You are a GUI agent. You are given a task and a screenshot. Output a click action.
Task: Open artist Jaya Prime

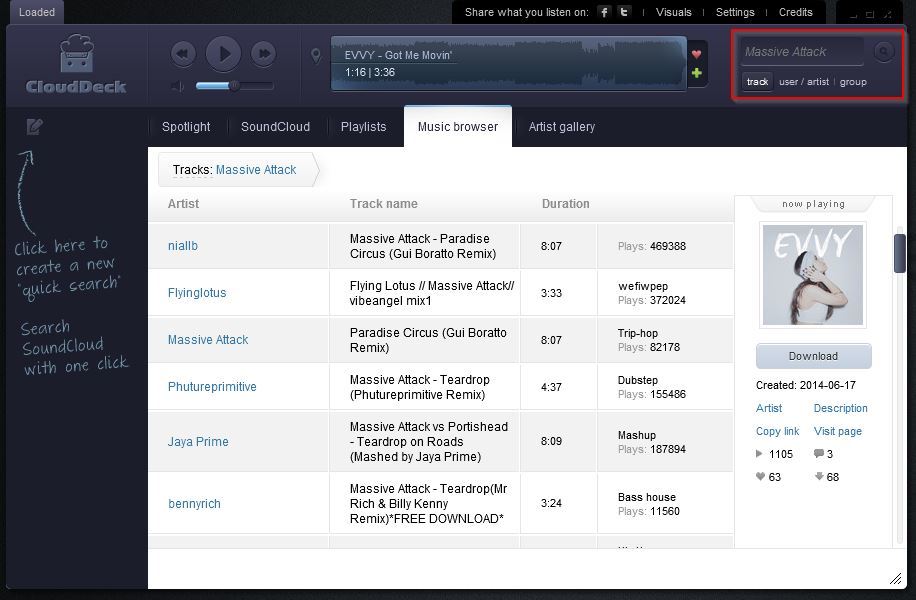click(x=198, y=442)
